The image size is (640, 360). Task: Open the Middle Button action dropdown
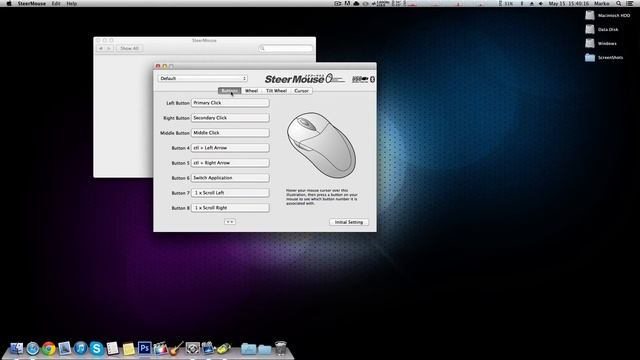point(230,133)
